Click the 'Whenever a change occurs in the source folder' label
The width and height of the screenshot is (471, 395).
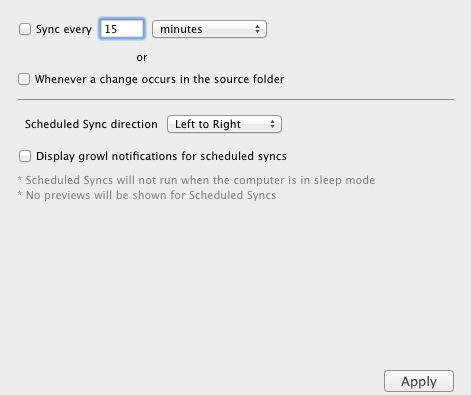159,79
